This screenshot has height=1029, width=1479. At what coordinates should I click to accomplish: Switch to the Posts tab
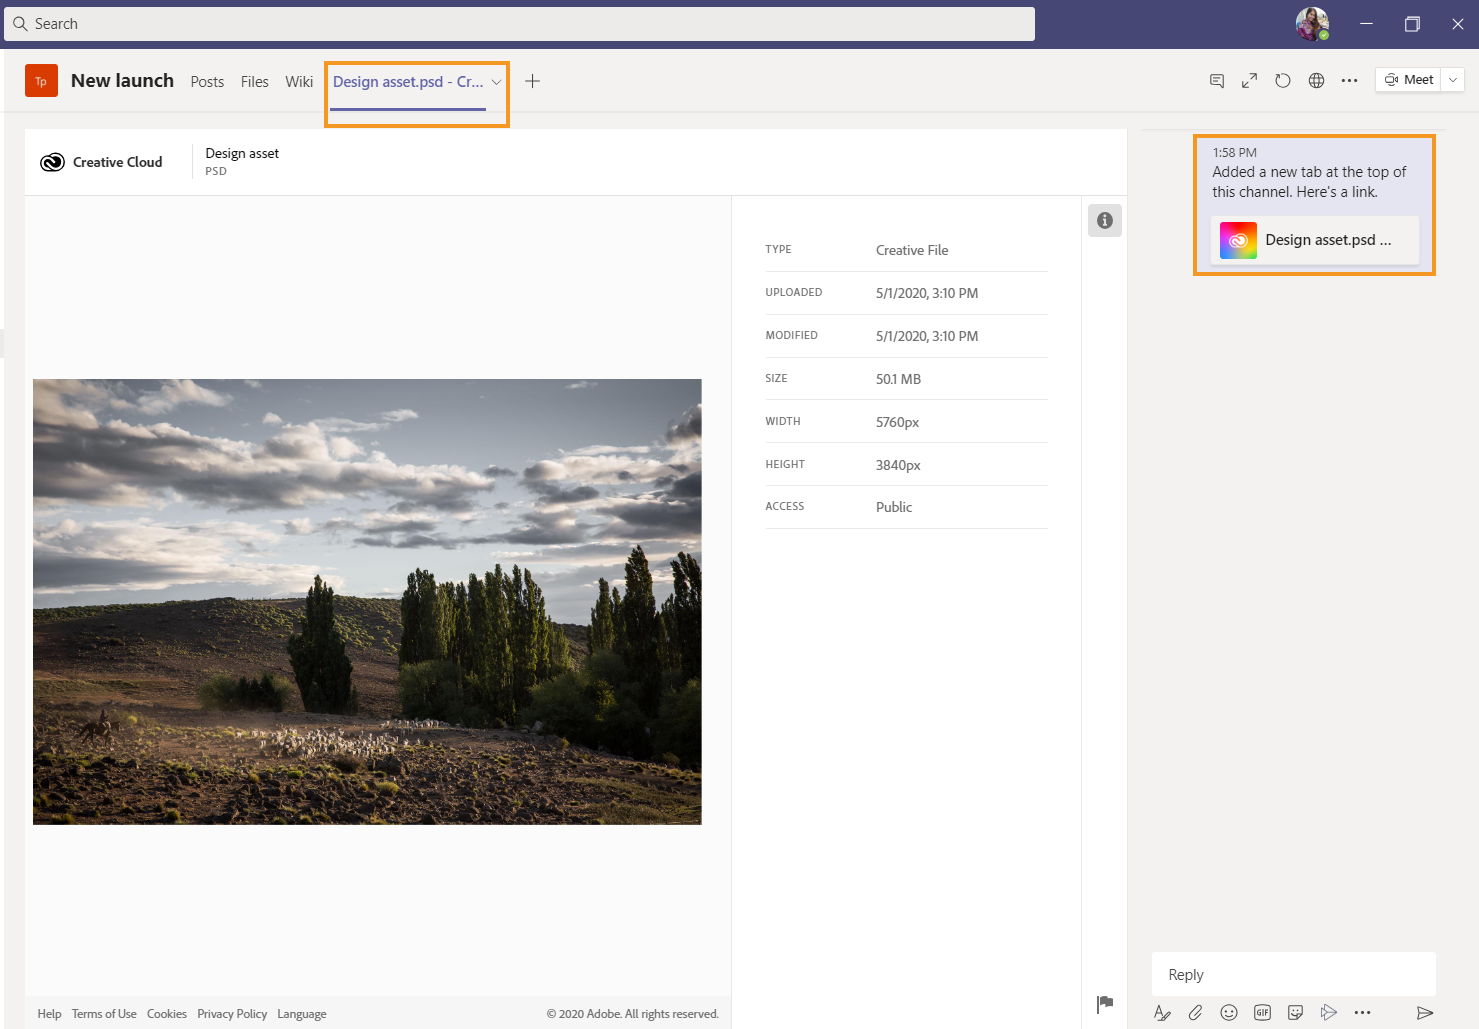(206, 81)
